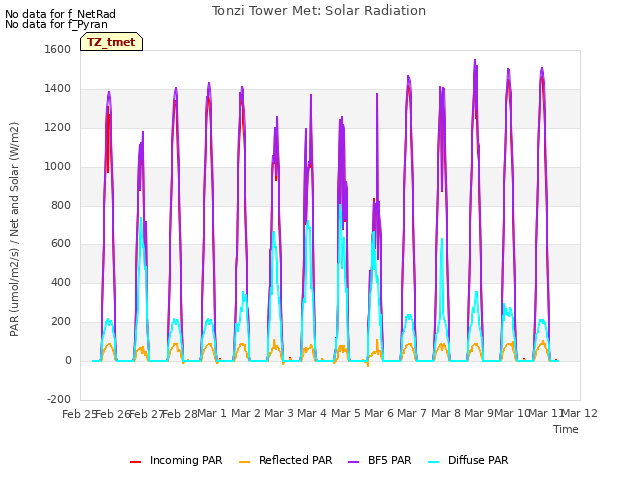Click the tallest BF5 PAR peak on Mar 9
The width and height of the screenshot is (640, 480).
click(475, 60)
